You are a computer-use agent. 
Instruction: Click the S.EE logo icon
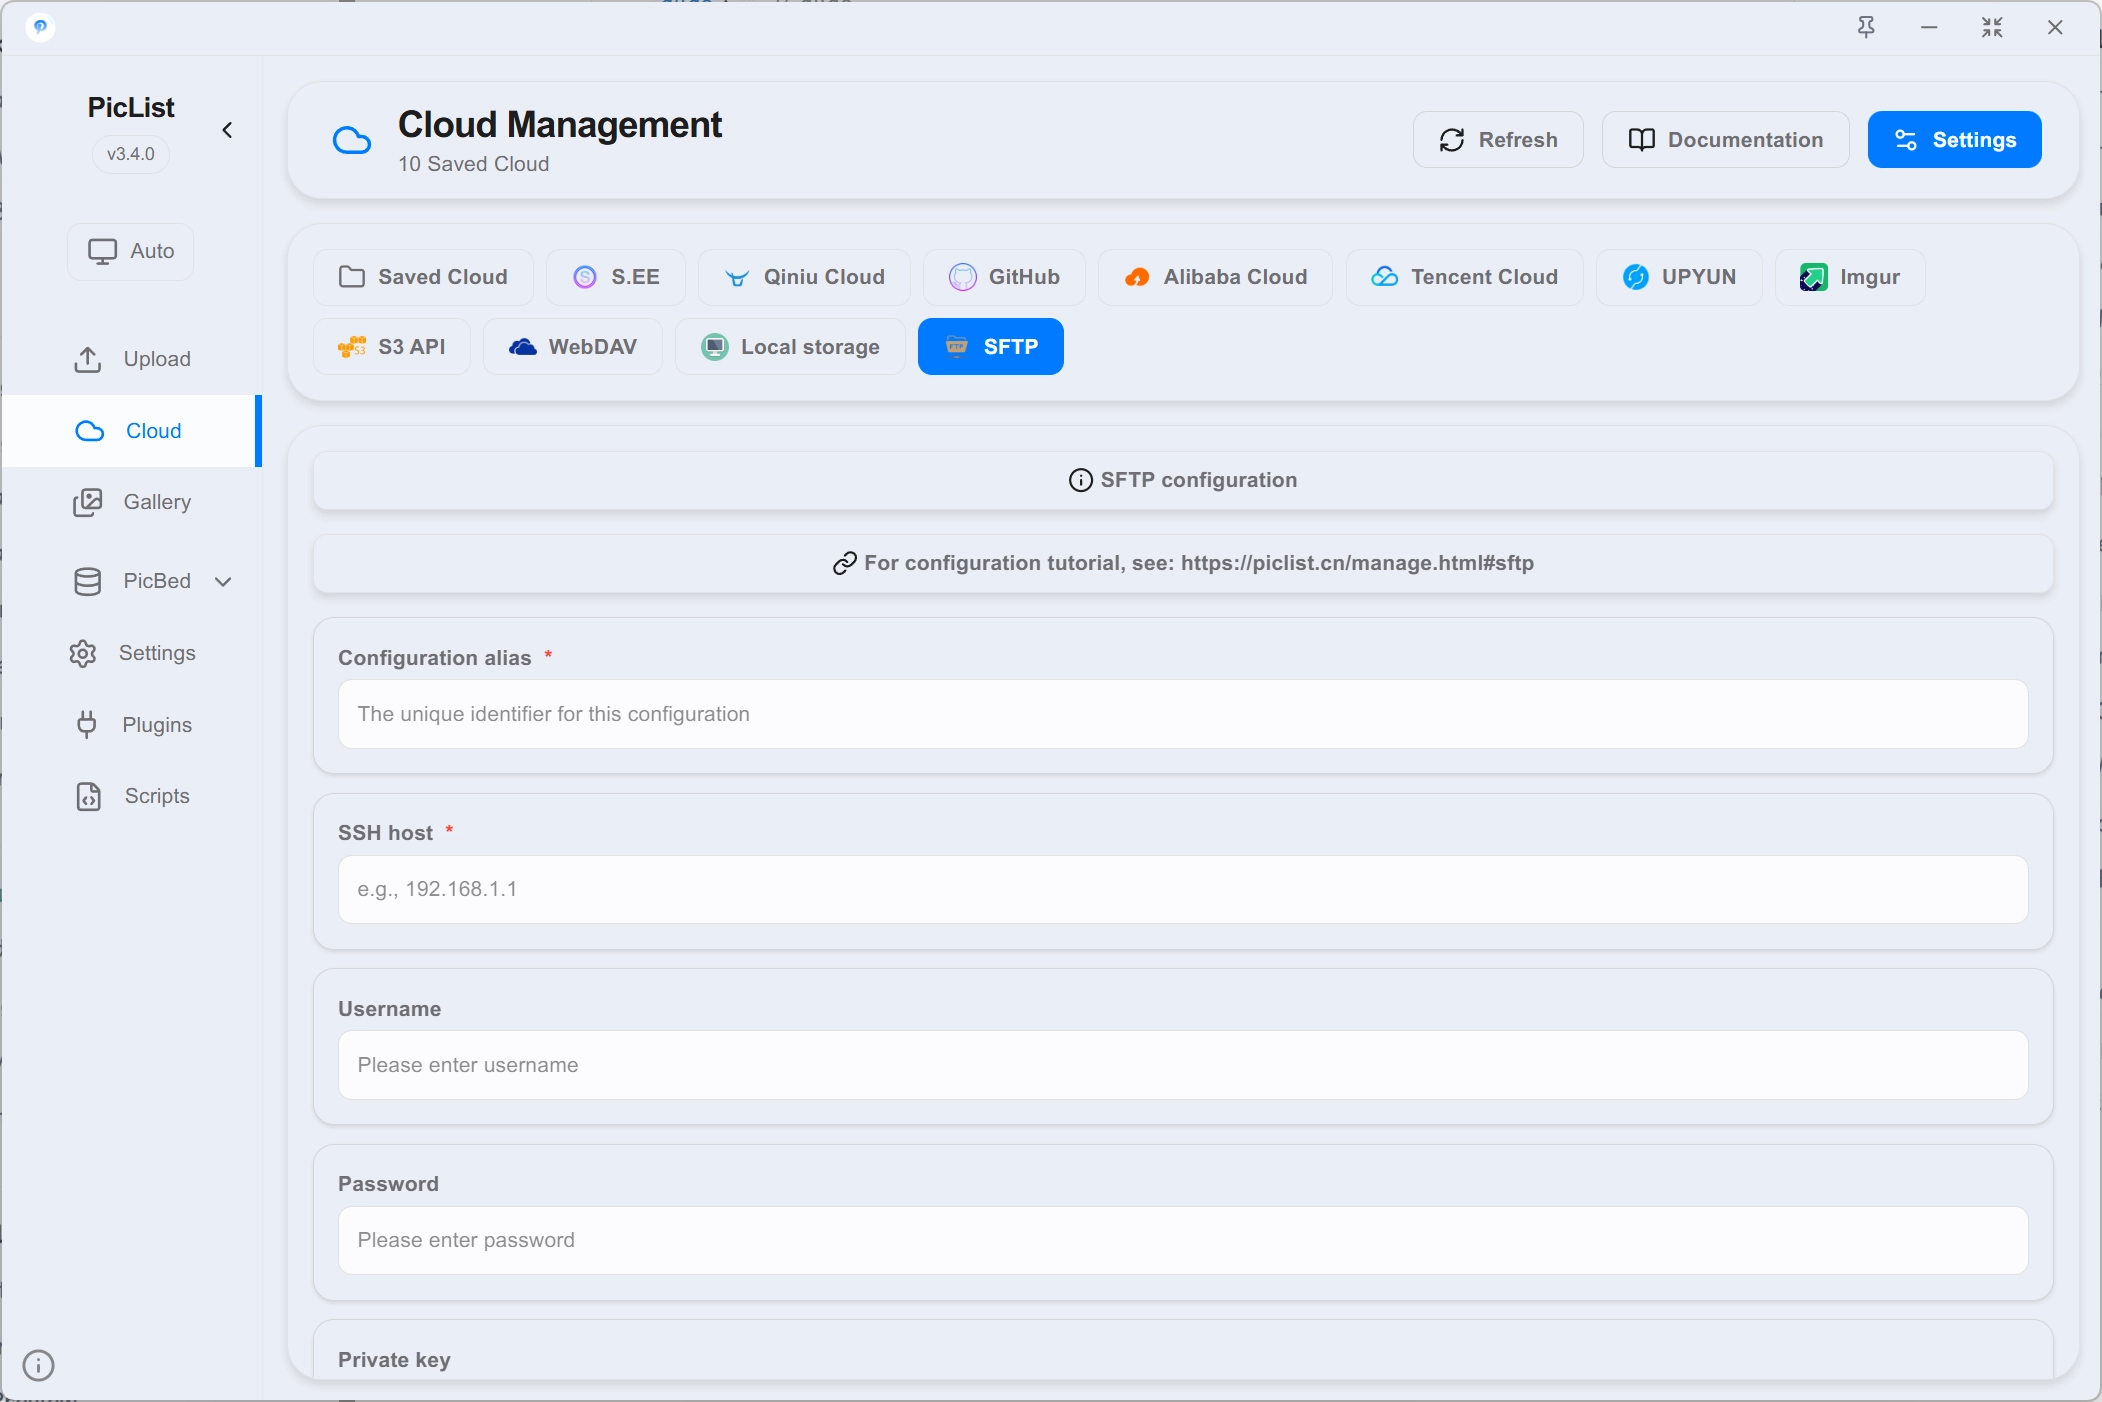pos(585,277)
